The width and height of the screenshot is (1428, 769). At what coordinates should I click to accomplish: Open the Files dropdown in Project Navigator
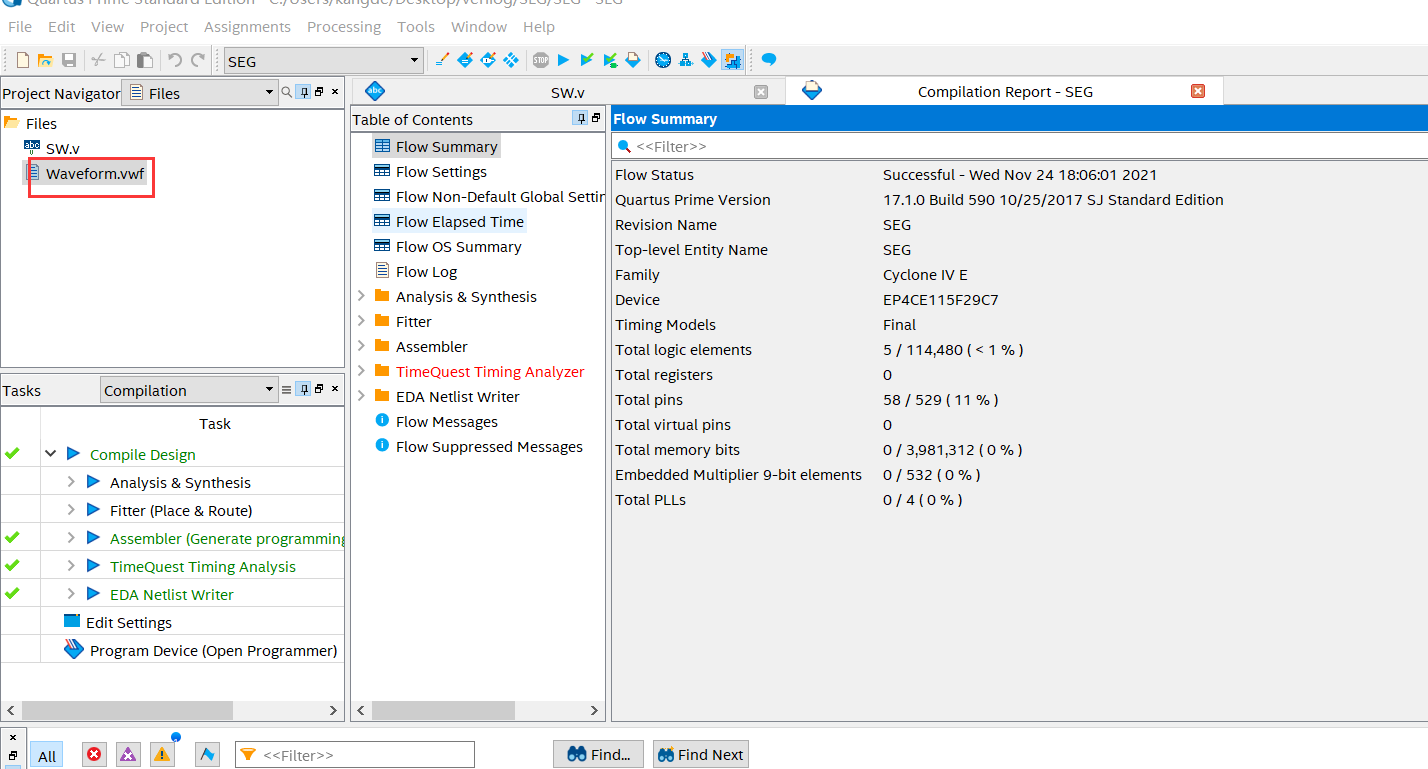(199, 93)
